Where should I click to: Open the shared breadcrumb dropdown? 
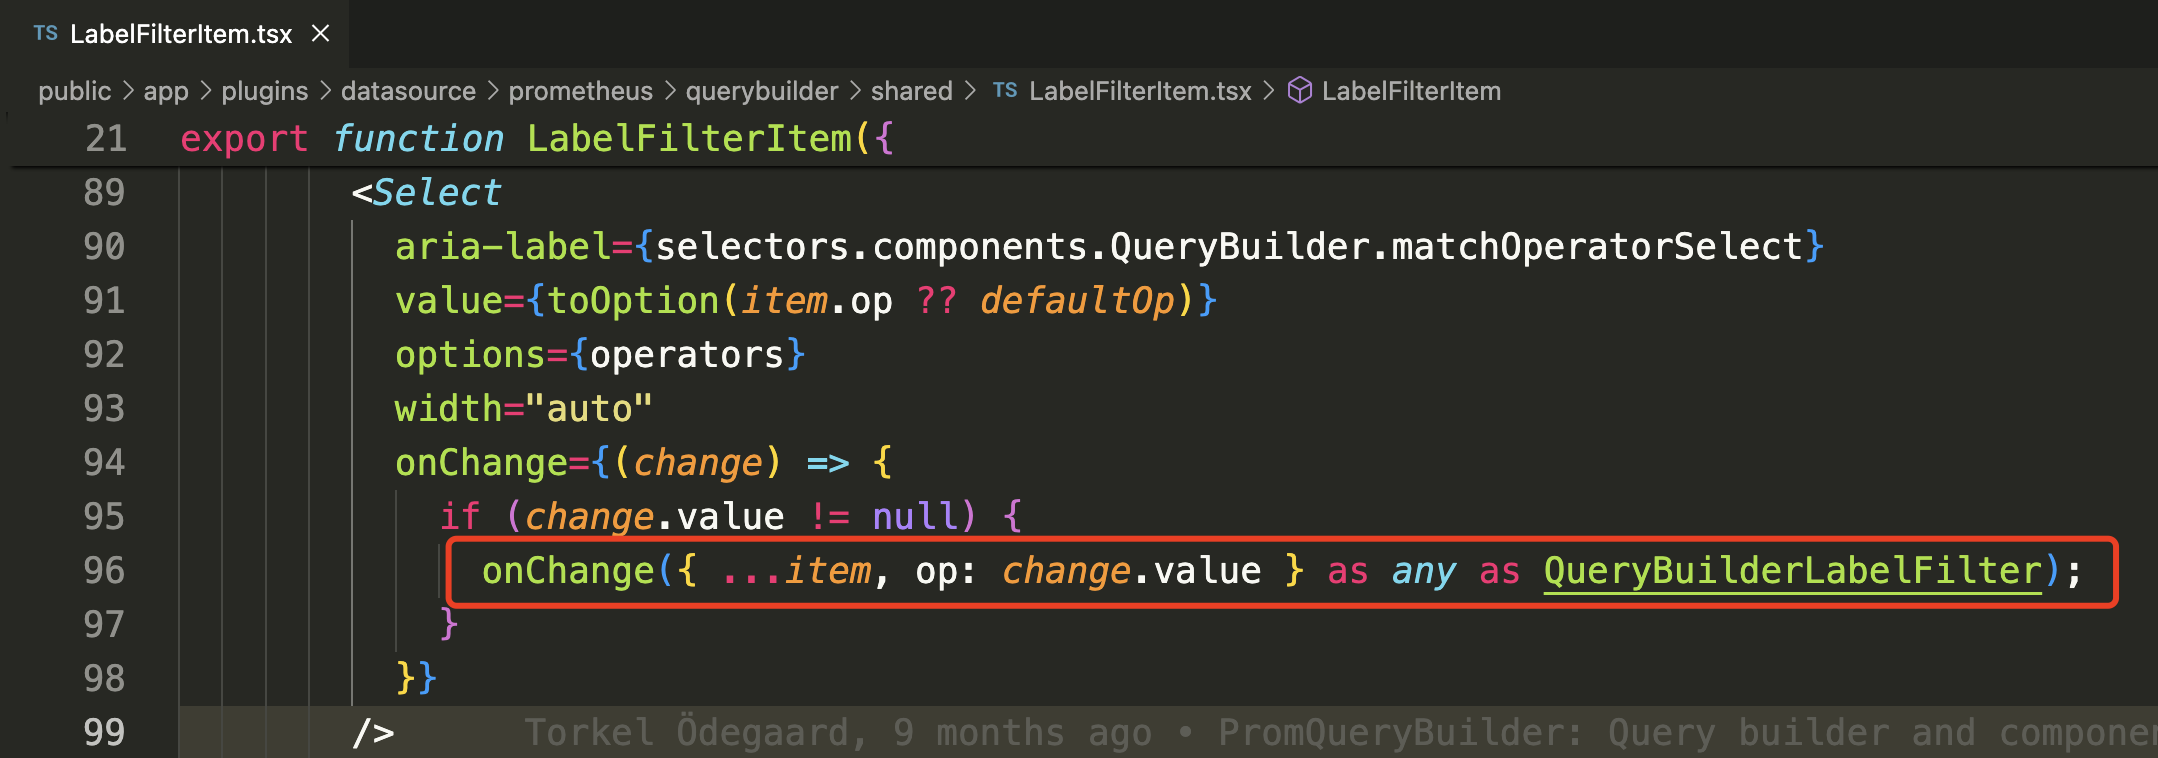pos(911,90)
